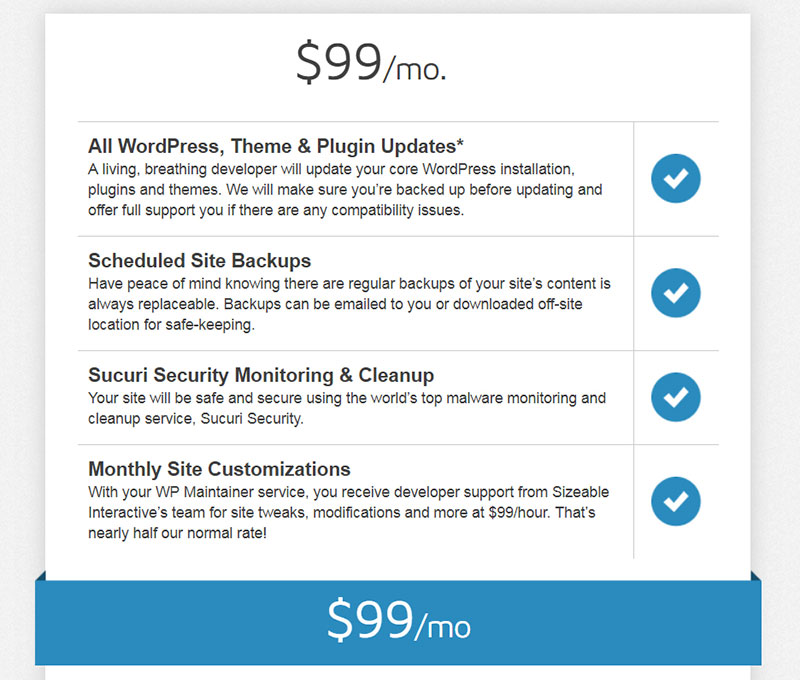Click the malware monitoring and cleanup description text
Image resolution: width=800 pixels, height=680 pixels.
(x=347, y=408)
